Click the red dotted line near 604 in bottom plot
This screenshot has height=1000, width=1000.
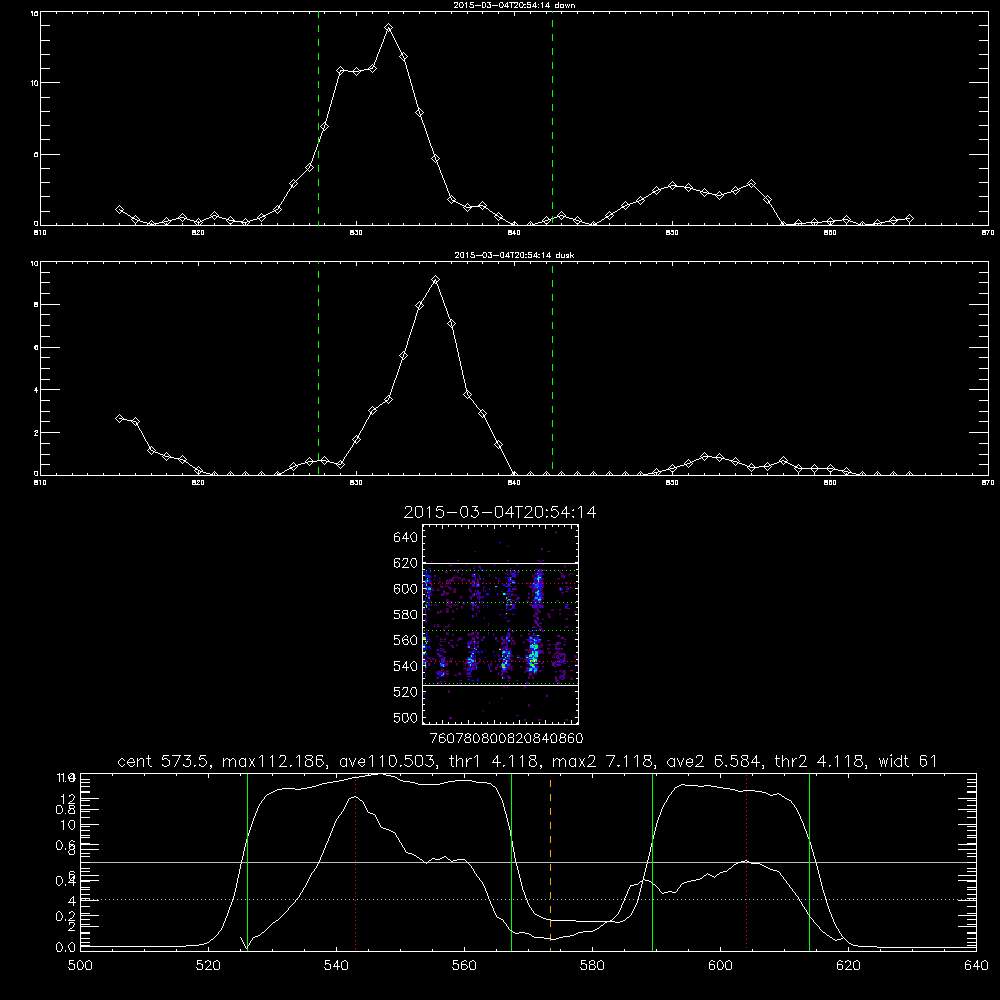click(x=746, y=861)
